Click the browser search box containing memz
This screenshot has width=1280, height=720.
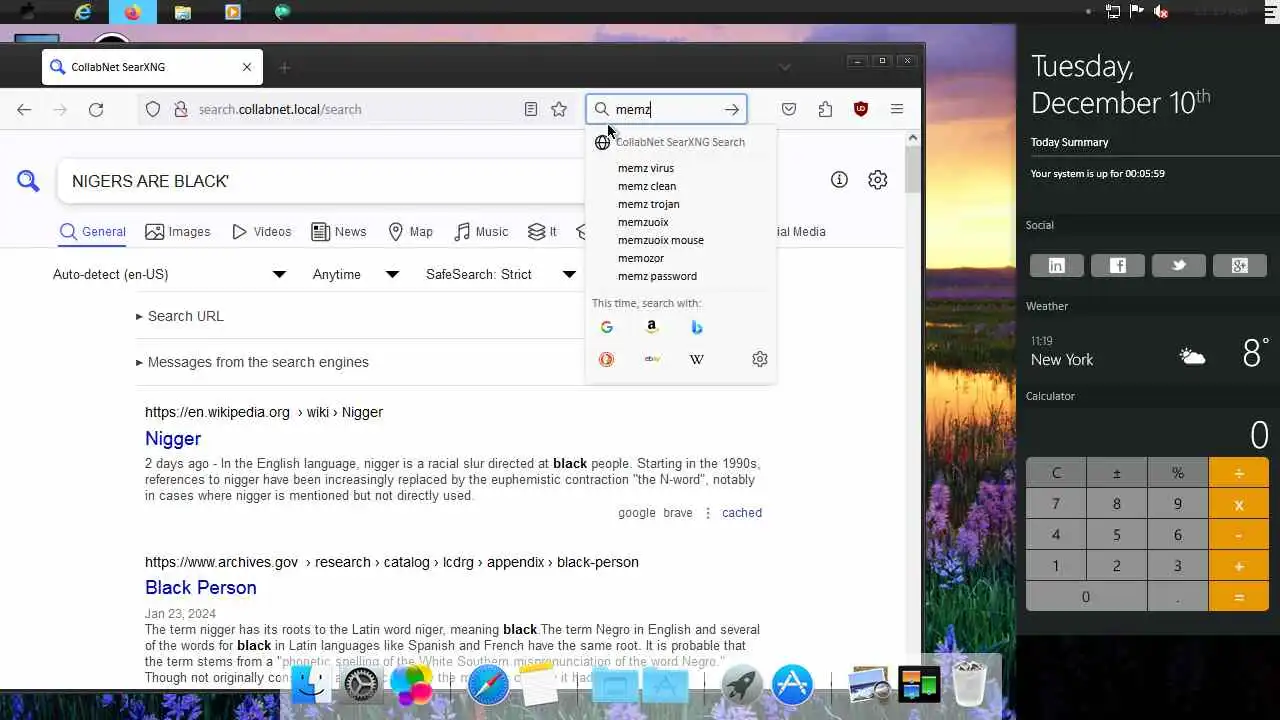pos(666,110)
